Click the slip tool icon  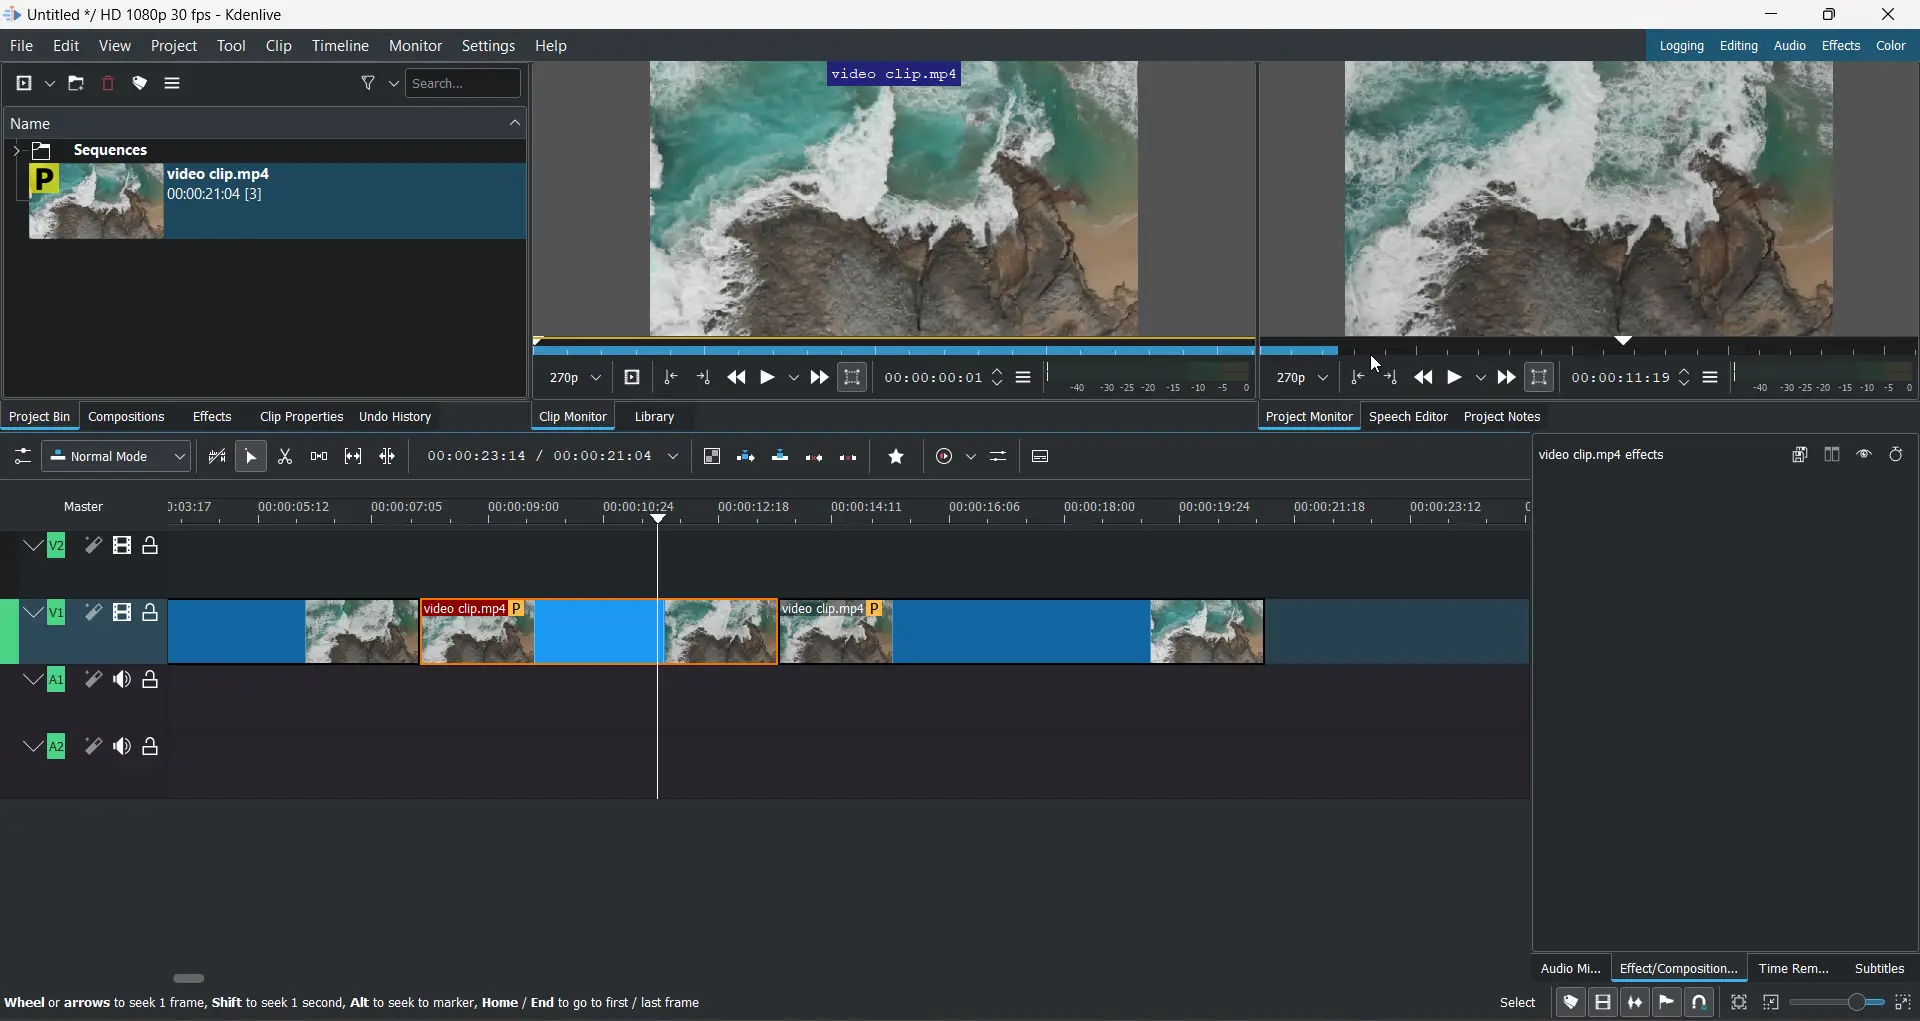pyautogui.click(x=353, y=457)
